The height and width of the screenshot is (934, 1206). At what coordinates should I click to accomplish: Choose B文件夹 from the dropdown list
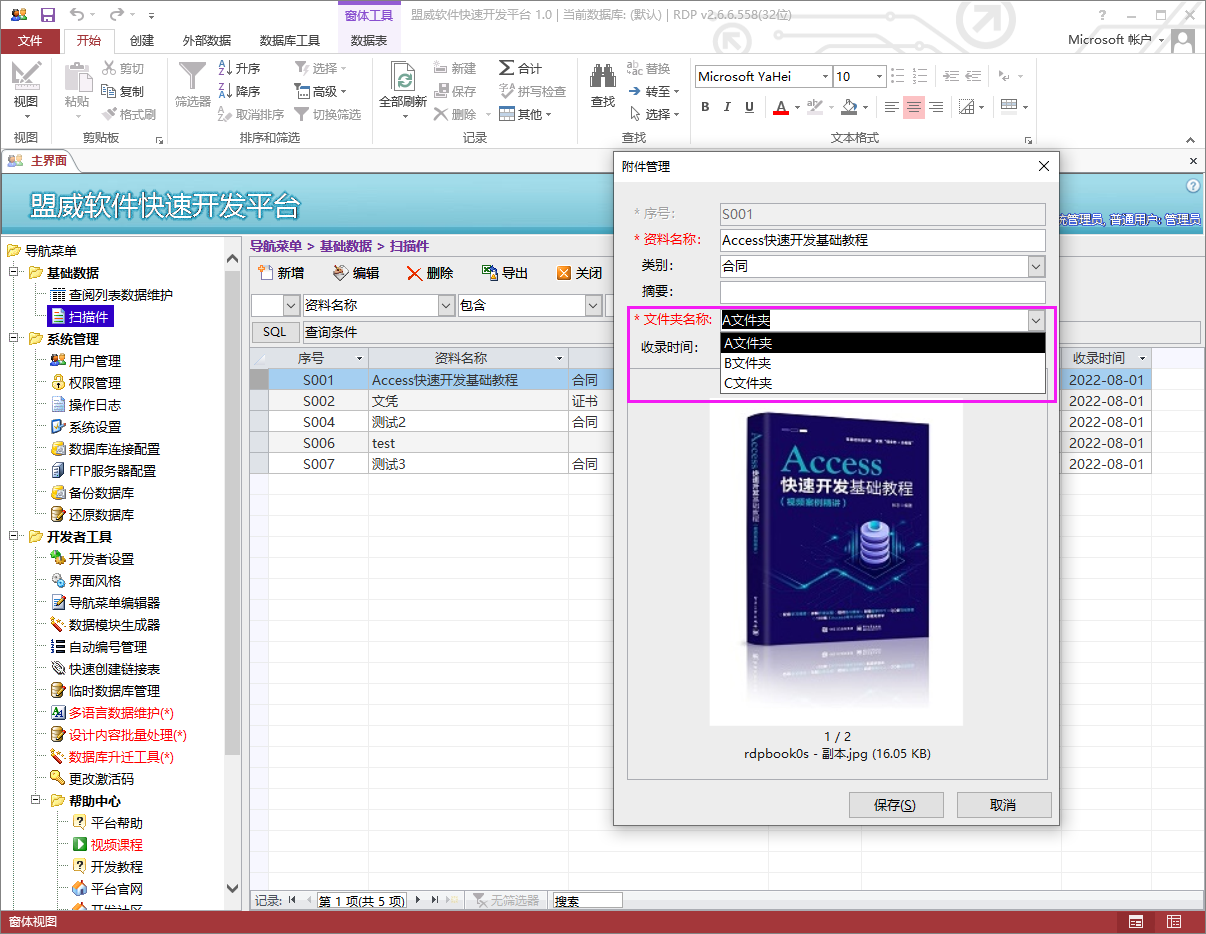(x=883, y=363)
